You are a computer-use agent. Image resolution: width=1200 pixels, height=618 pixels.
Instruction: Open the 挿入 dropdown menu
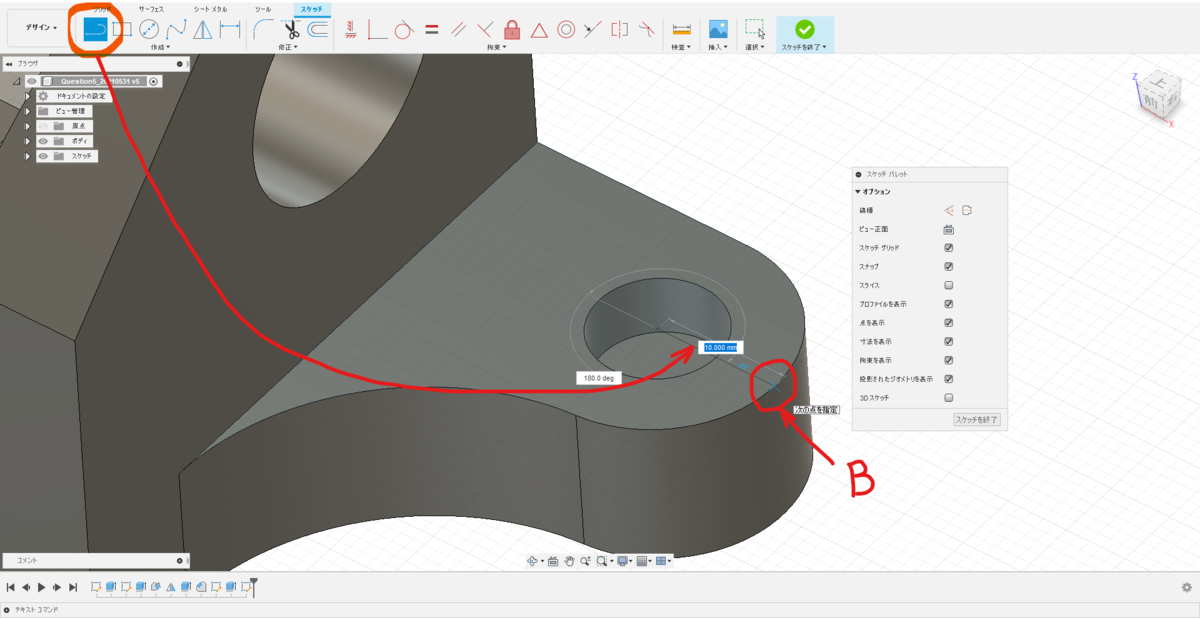[717, 47]
